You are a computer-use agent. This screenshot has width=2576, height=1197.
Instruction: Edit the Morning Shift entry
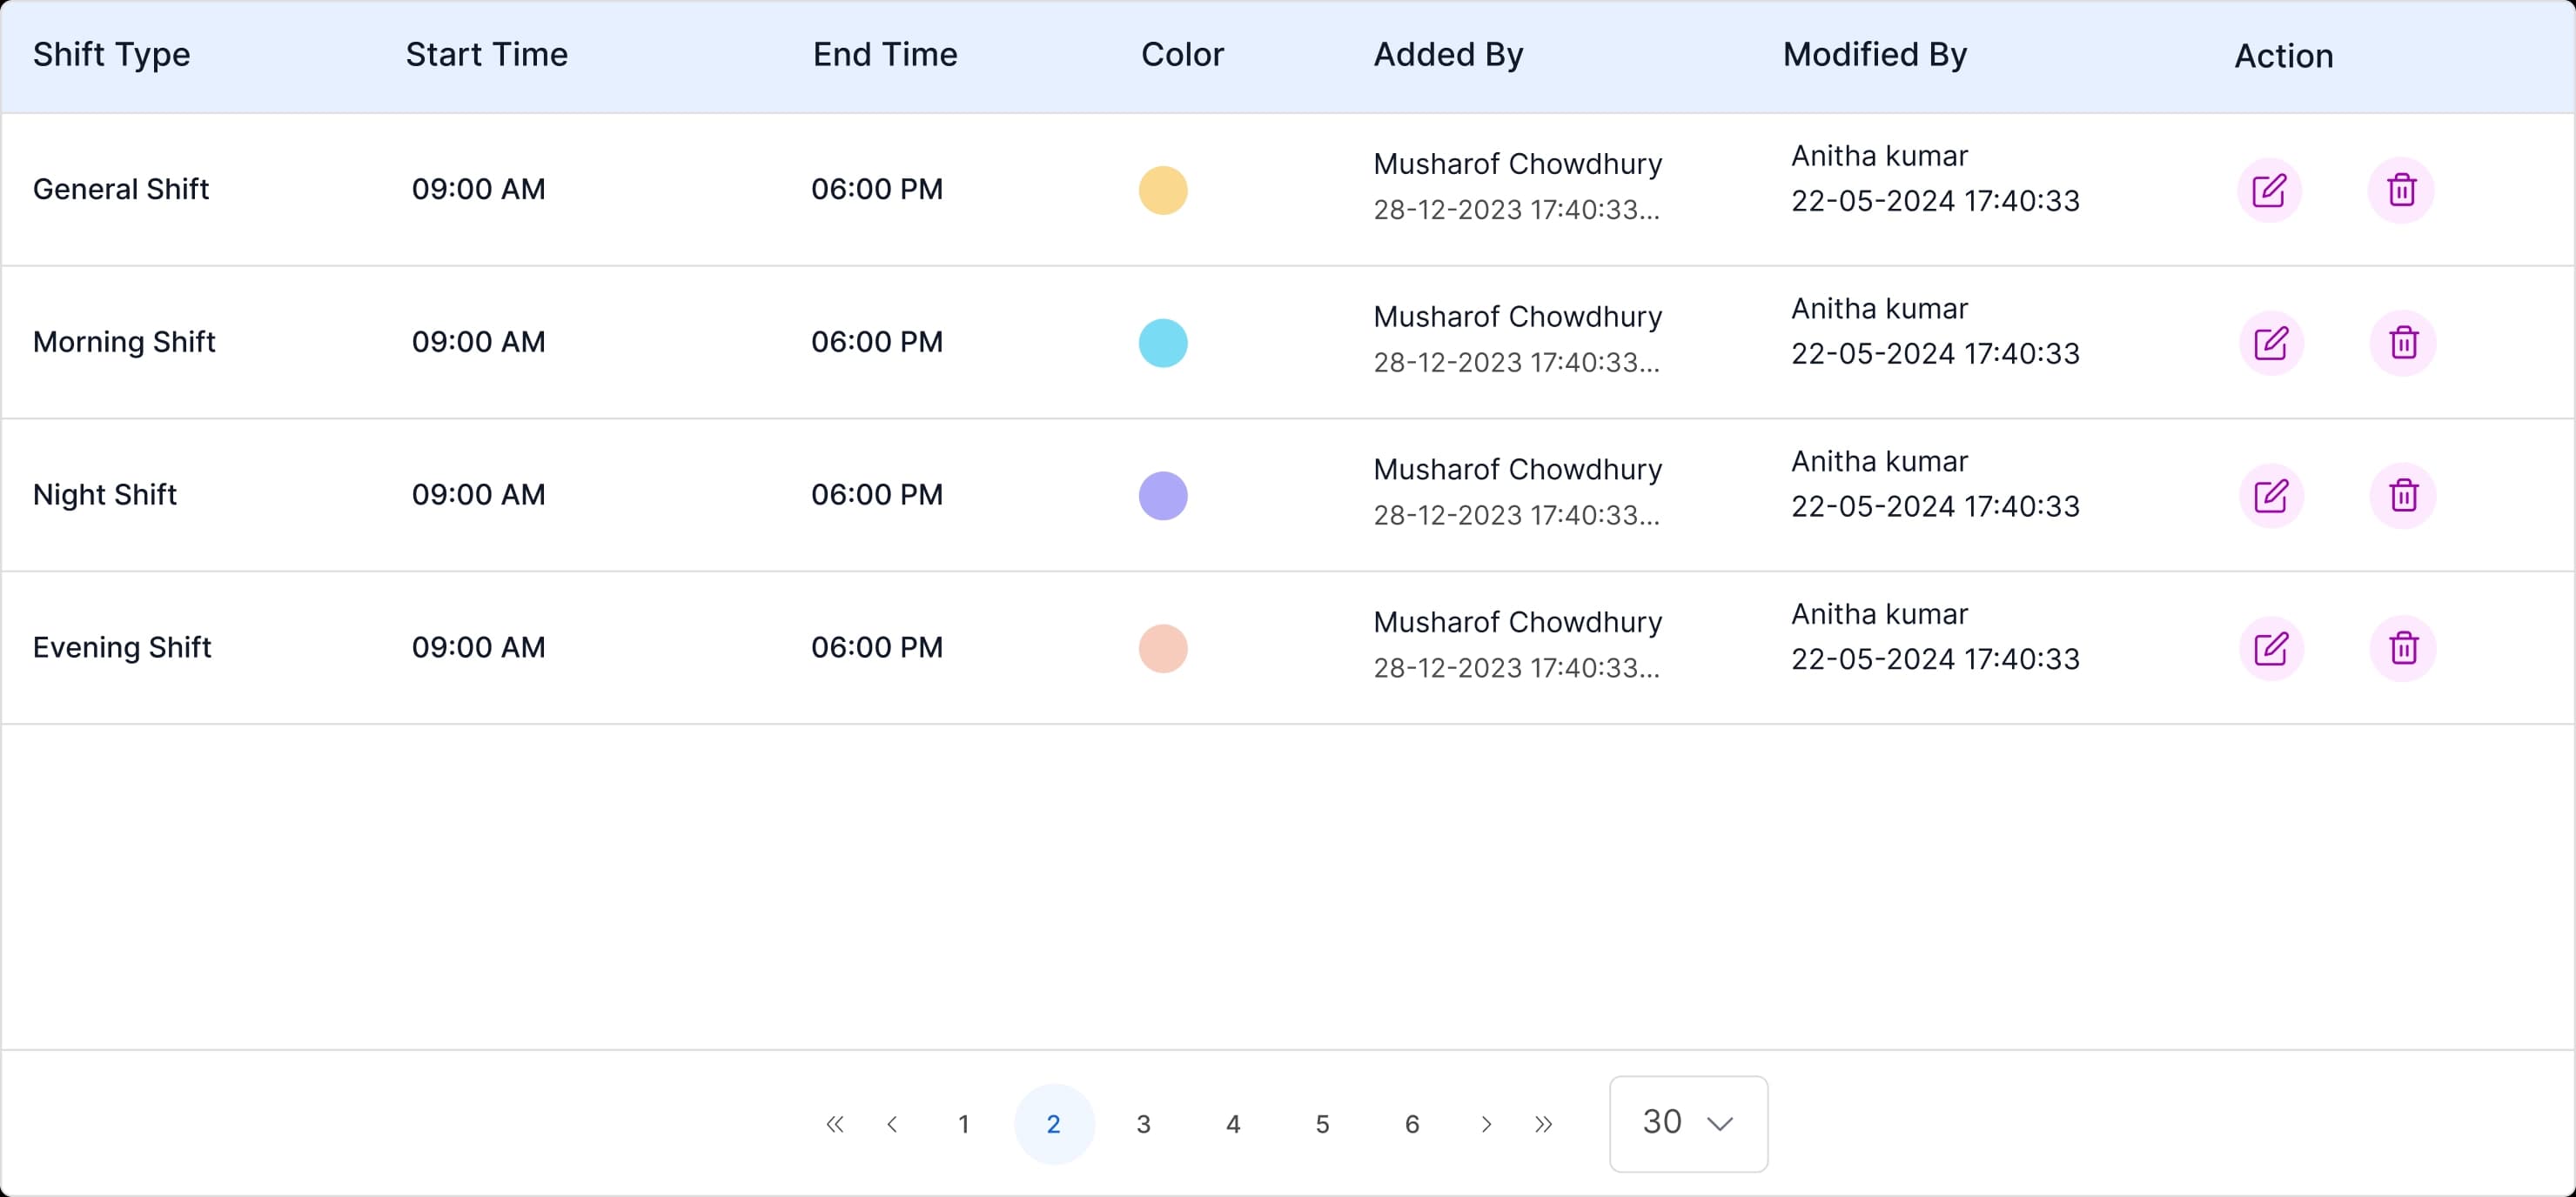pyautogui.click(x=2270, y=342)
